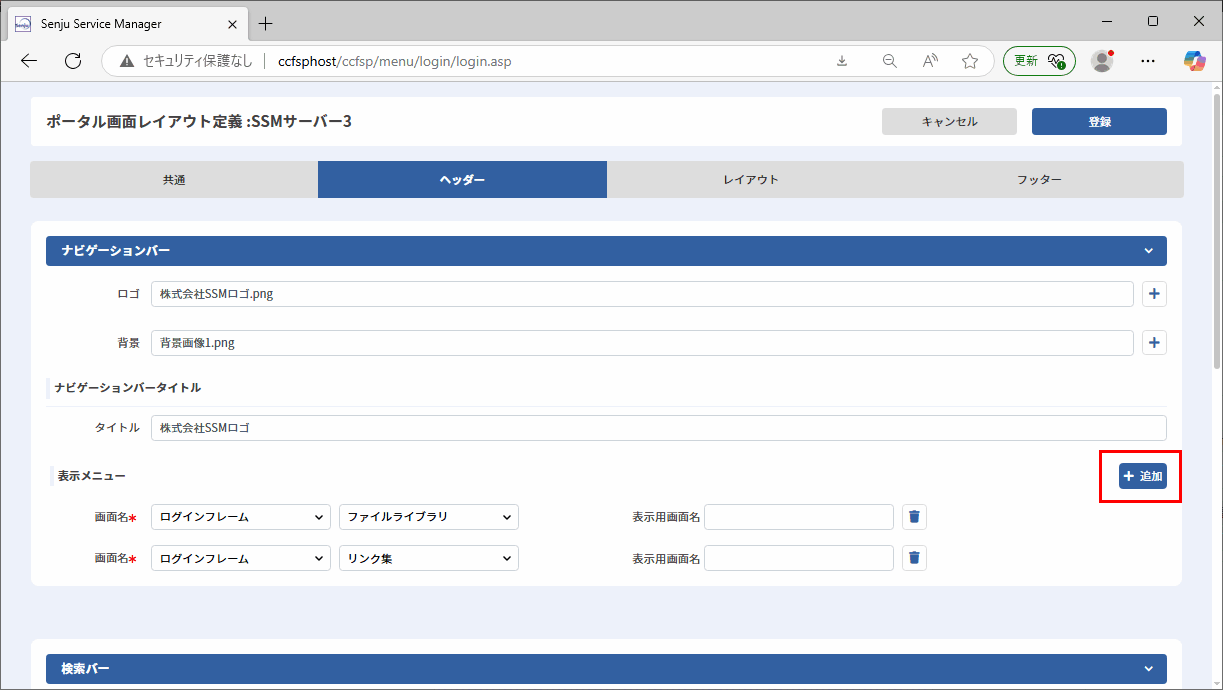Close the Senju Service Manager tab
Image resolution: width=1223 pixels, height=690 pixels.
[x=231, y=23]
